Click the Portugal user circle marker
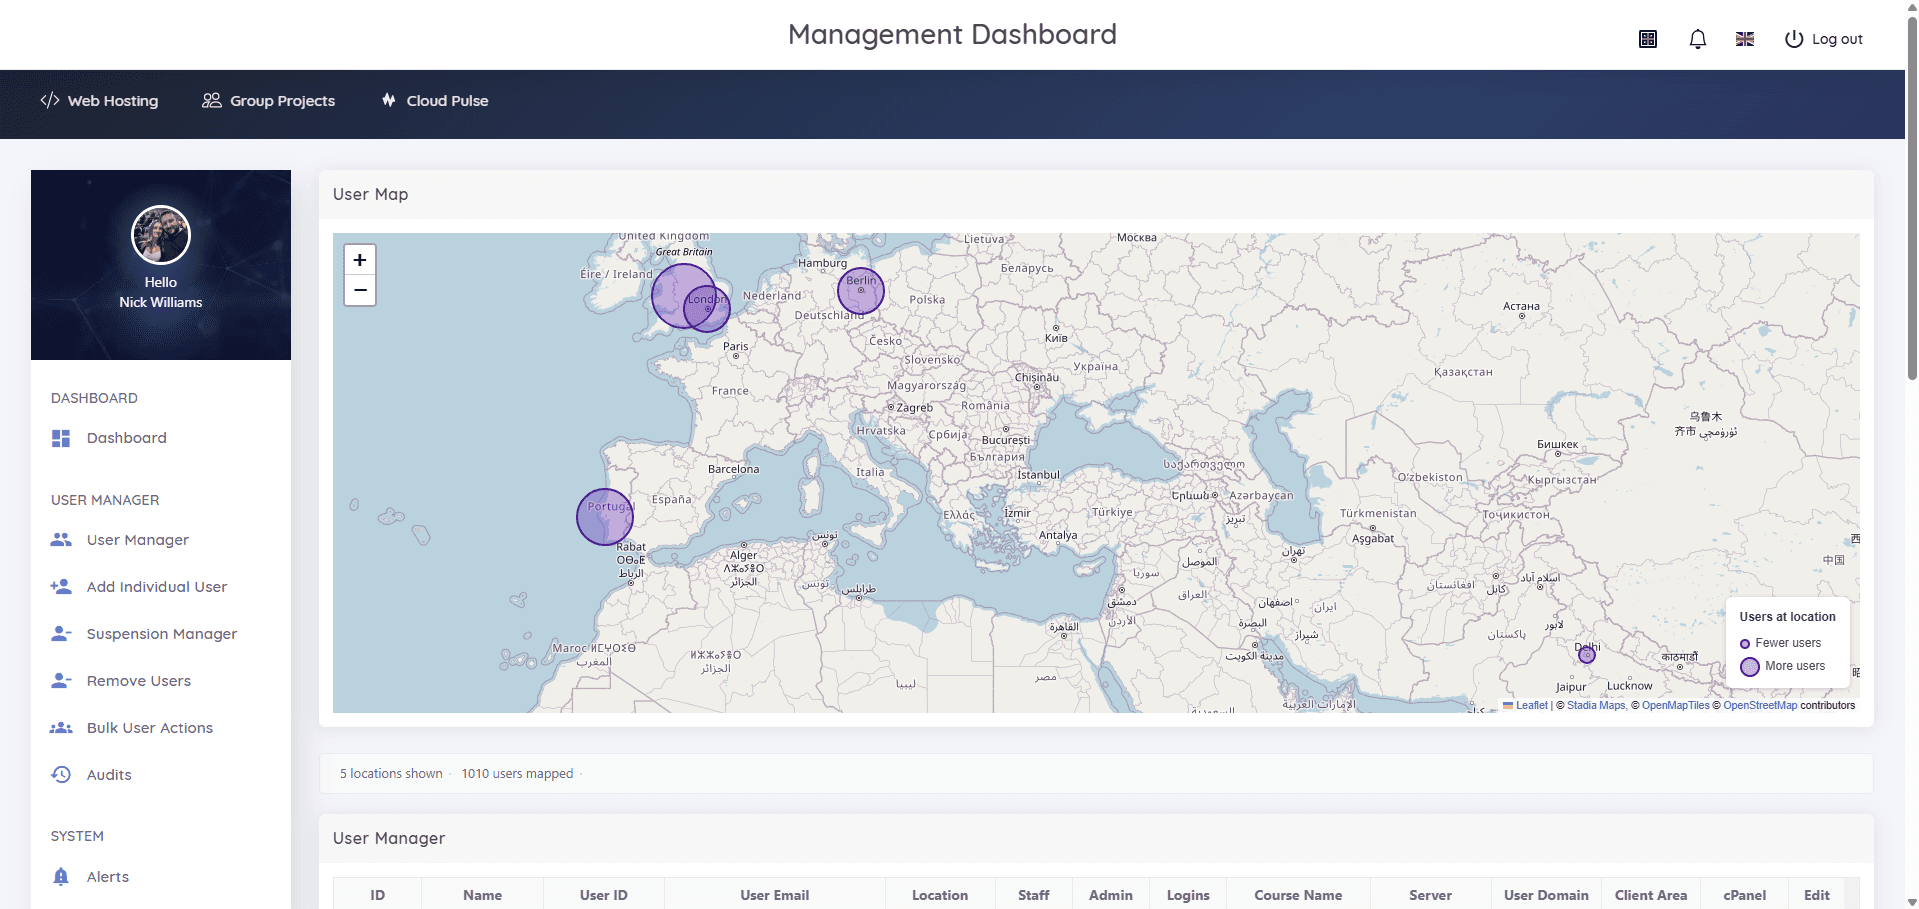Viewport: 1919px width, 909px height. pyautogui.click(x=605, y=517)
